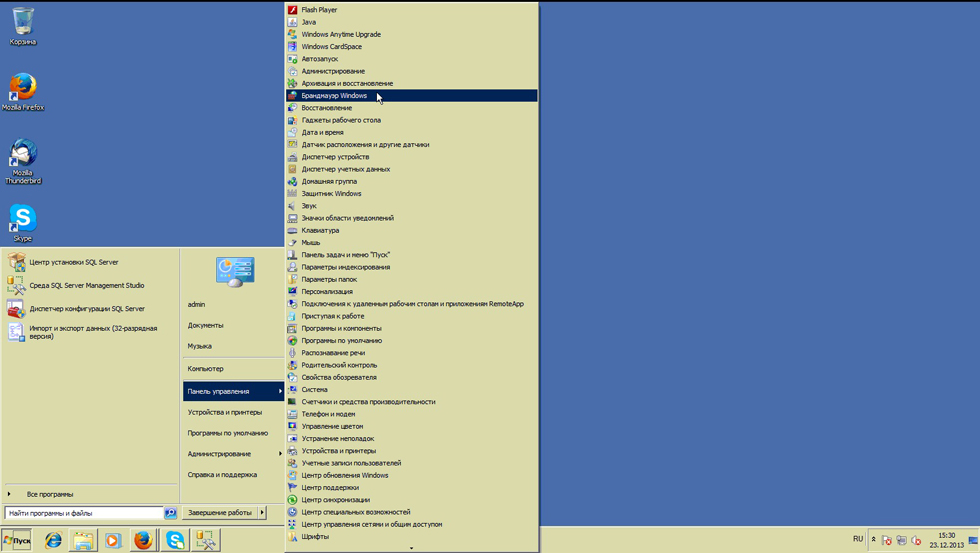Image resolution: width=980 pixels, height=553 pixels.
Task: Click the Пуск start button
Action: pos(18,540)
